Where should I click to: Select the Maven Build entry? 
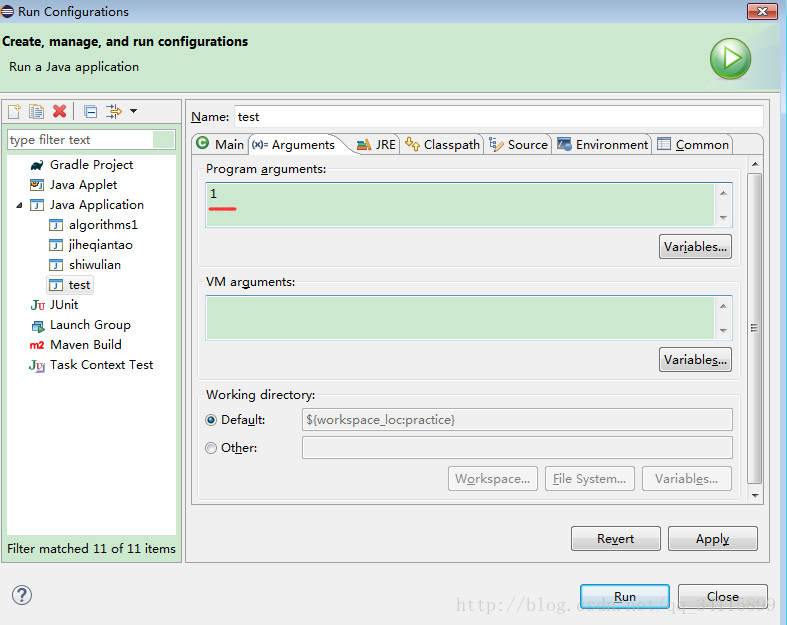click(x=86, y=345)
